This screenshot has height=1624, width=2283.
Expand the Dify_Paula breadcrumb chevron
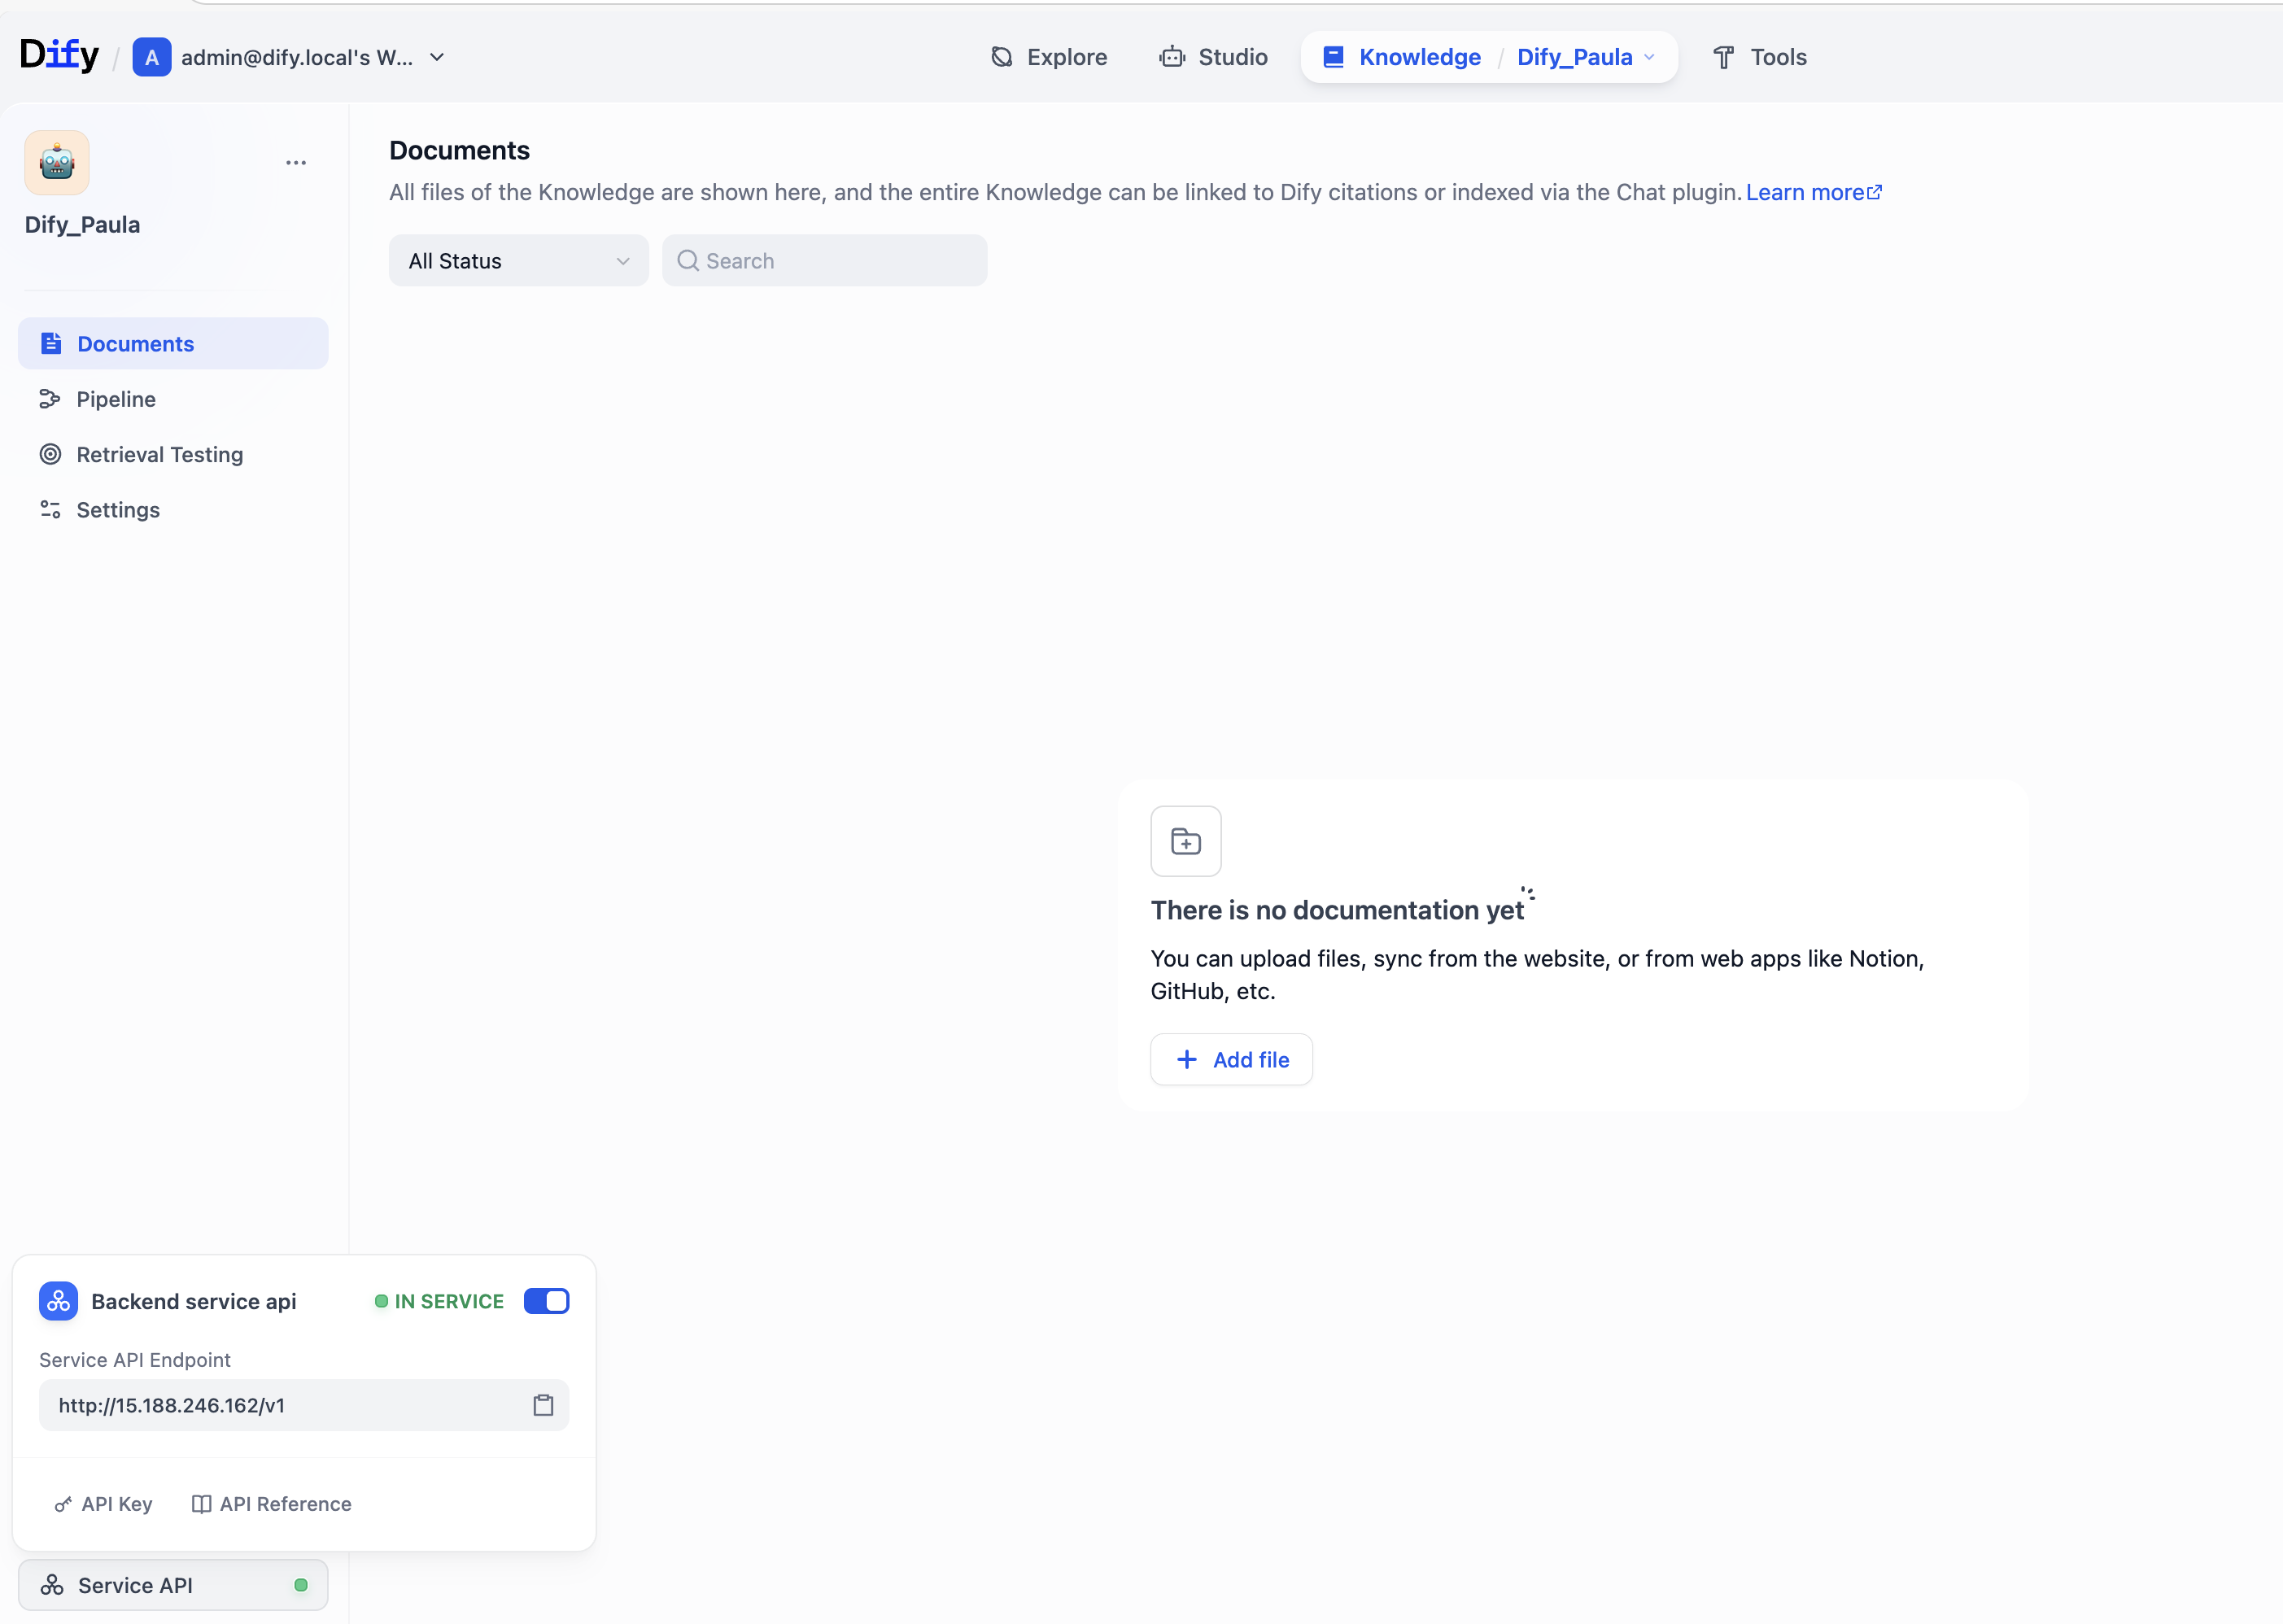click(1649, 57)
